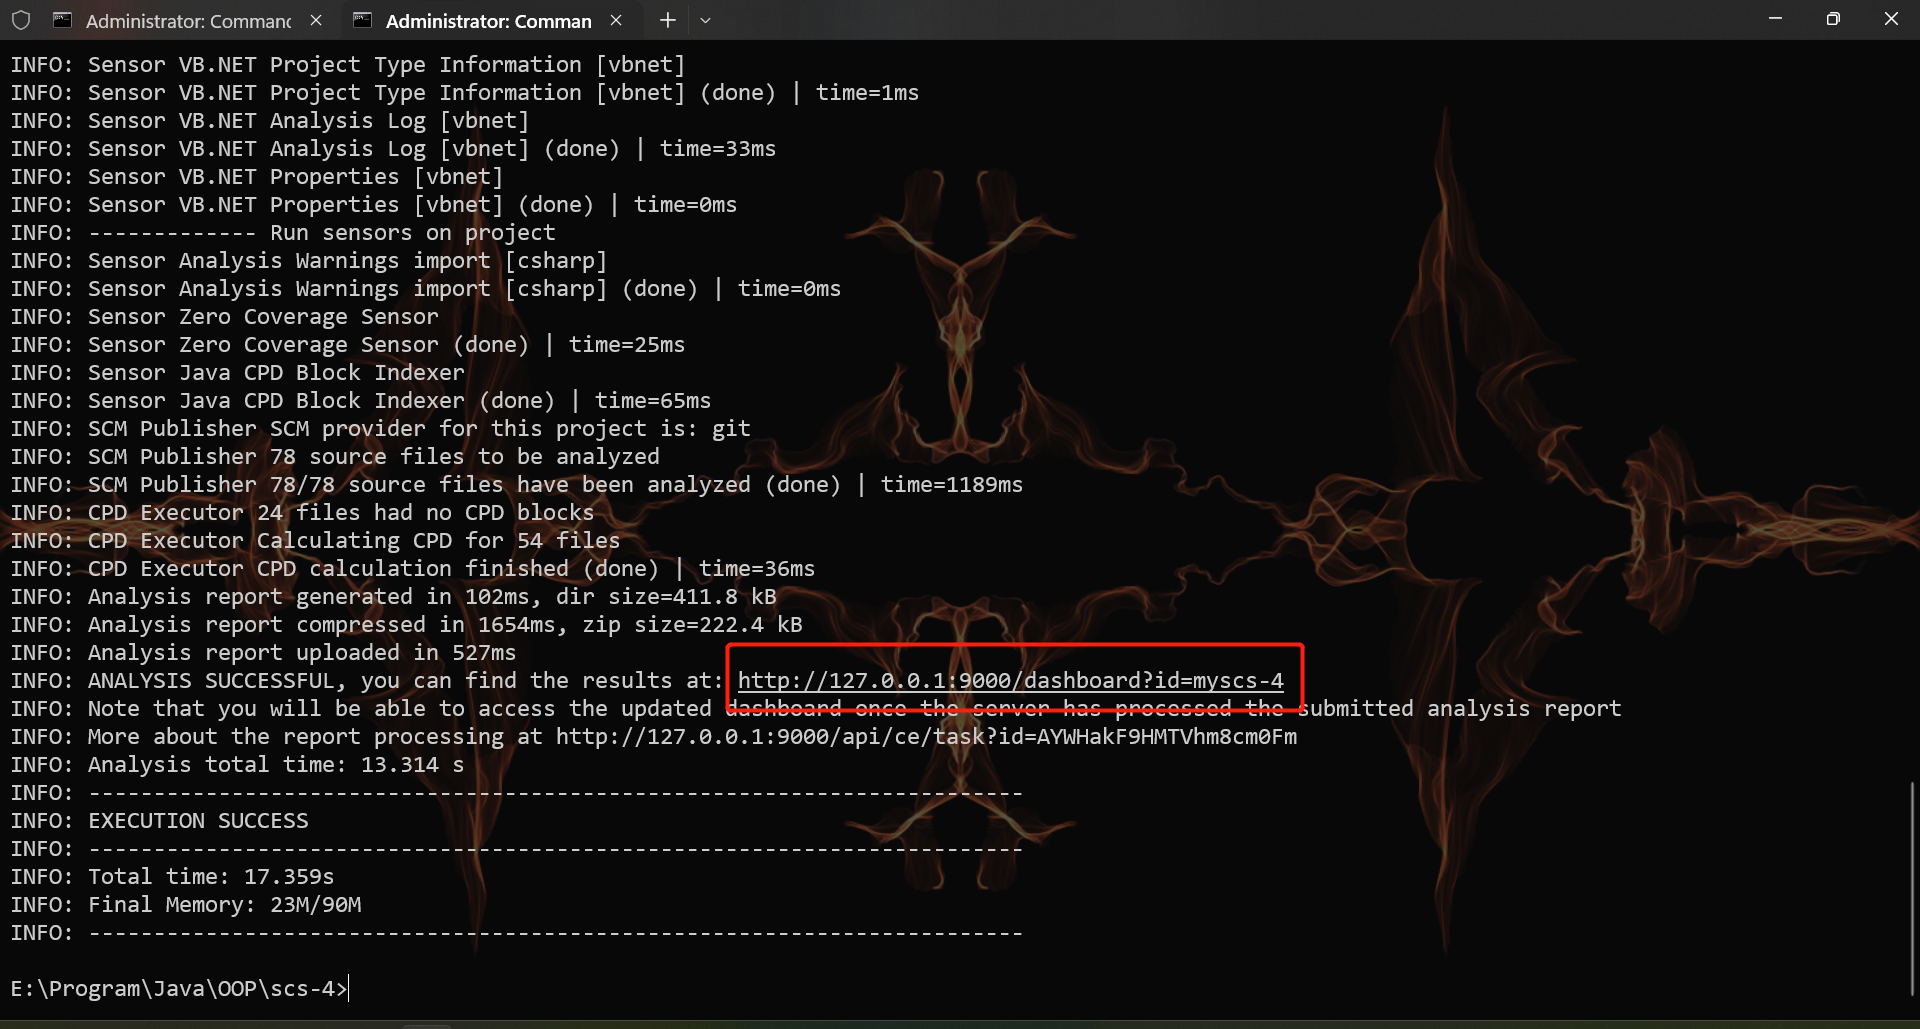
Task: Click the administrator shield icon in title bar
Action: pos(21,20)
